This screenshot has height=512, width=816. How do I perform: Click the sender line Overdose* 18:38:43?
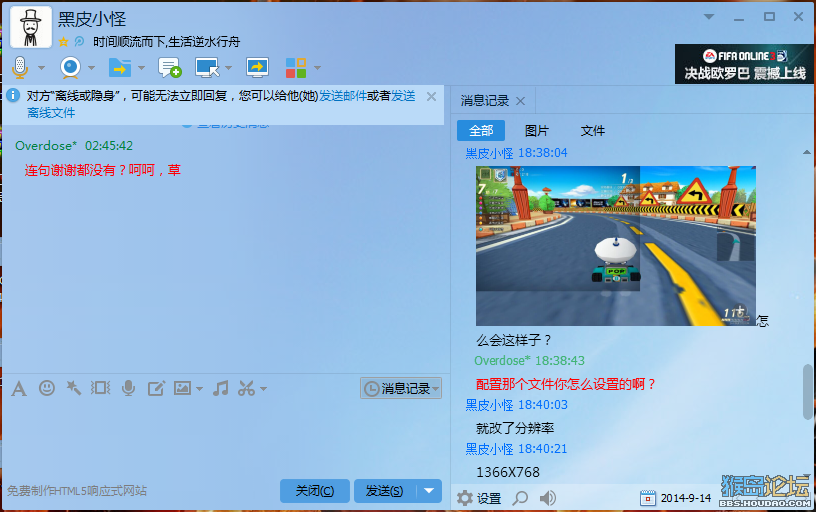pos(529,361)
